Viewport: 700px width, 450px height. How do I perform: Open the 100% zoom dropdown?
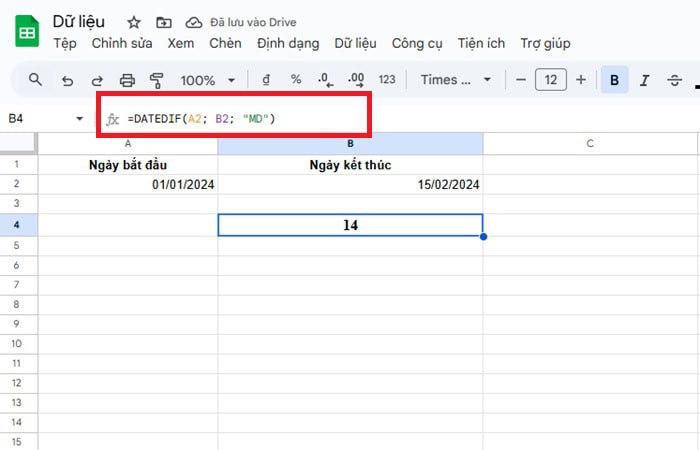[208, 80]
